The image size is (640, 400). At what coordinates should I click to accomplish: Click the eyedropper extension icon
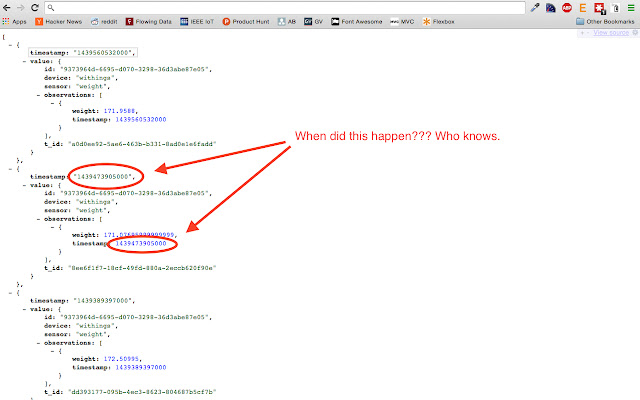click(536, 7)
